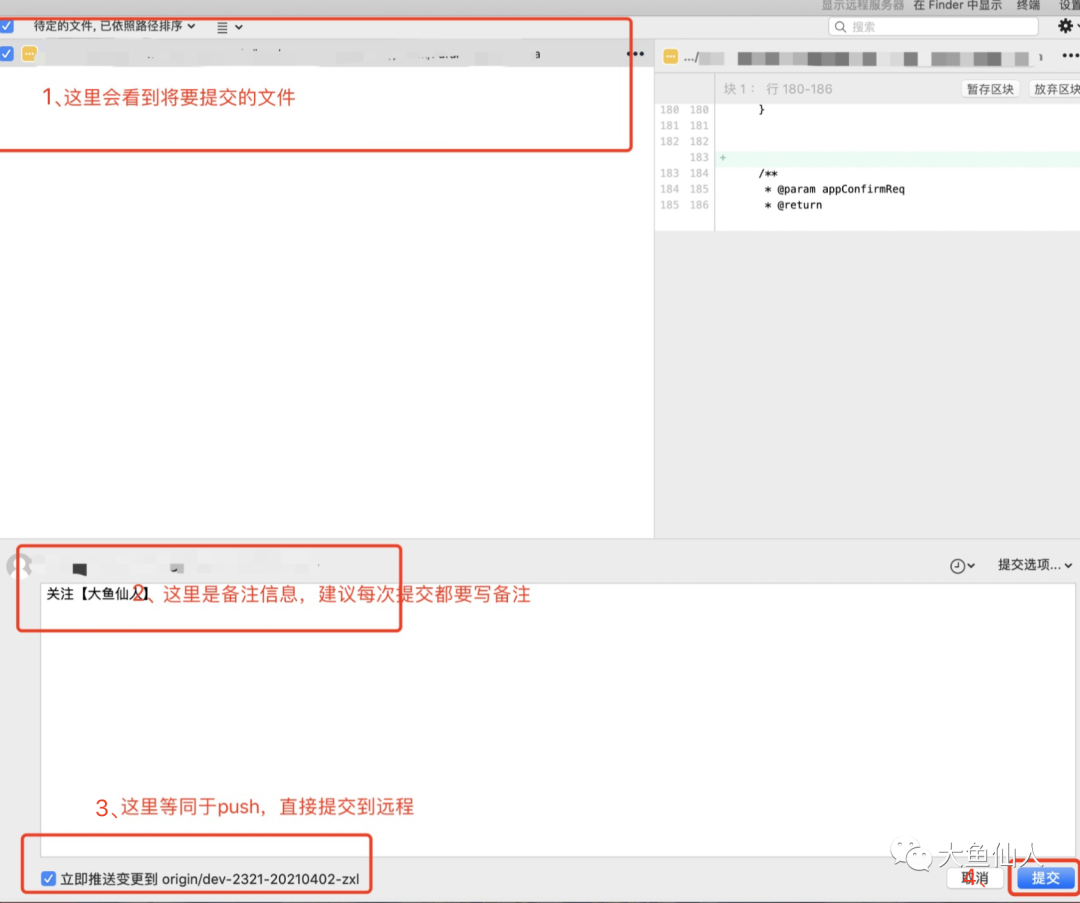
Task: Click the '块 1: 行 180-186' hunk header
Action: [778, 89]
